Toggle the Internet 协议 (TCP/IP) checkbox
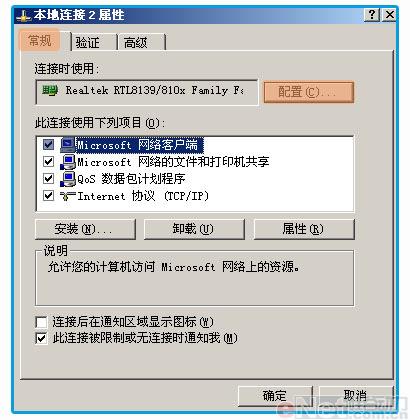Screen dimensions: 410x420 (x=49, y=196)
